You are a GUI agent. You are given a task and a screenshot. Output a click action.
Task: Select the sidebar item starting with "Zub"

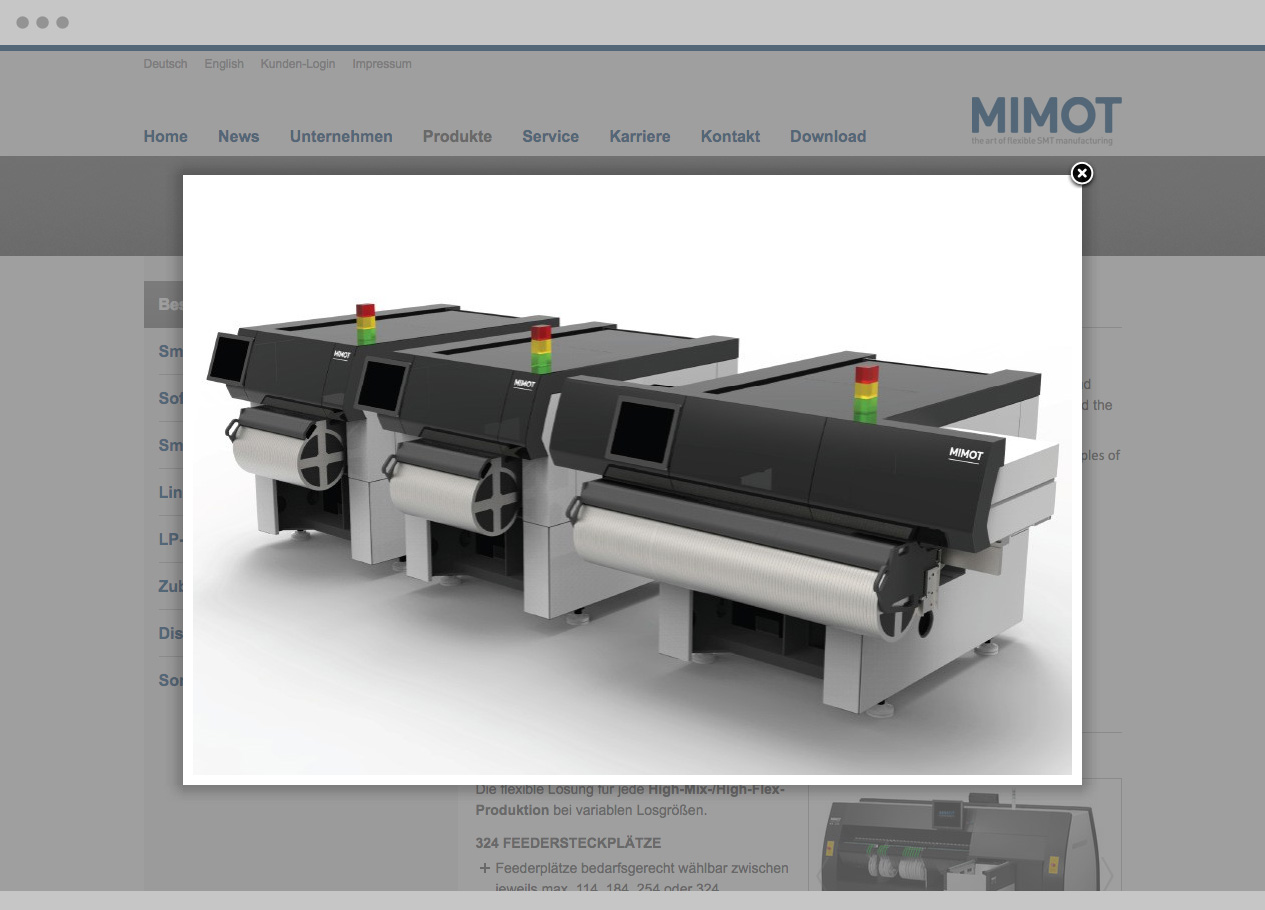pyautogui.click(x=170, y=587)
